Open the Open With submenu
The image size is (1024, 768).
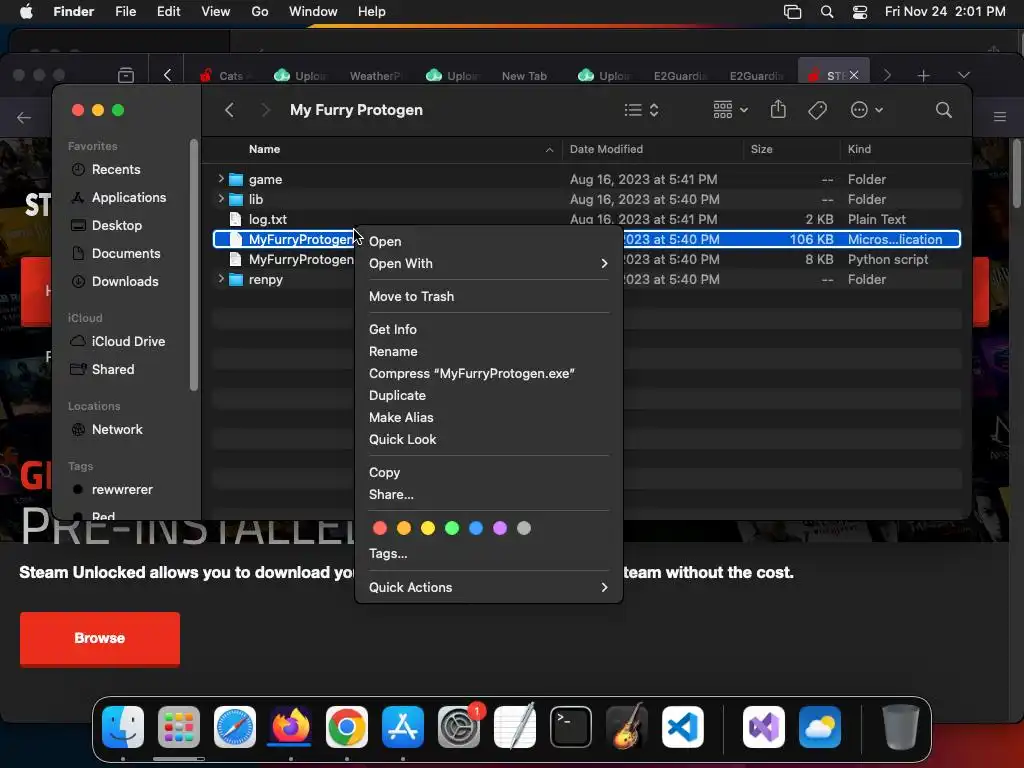pos(488,263)
